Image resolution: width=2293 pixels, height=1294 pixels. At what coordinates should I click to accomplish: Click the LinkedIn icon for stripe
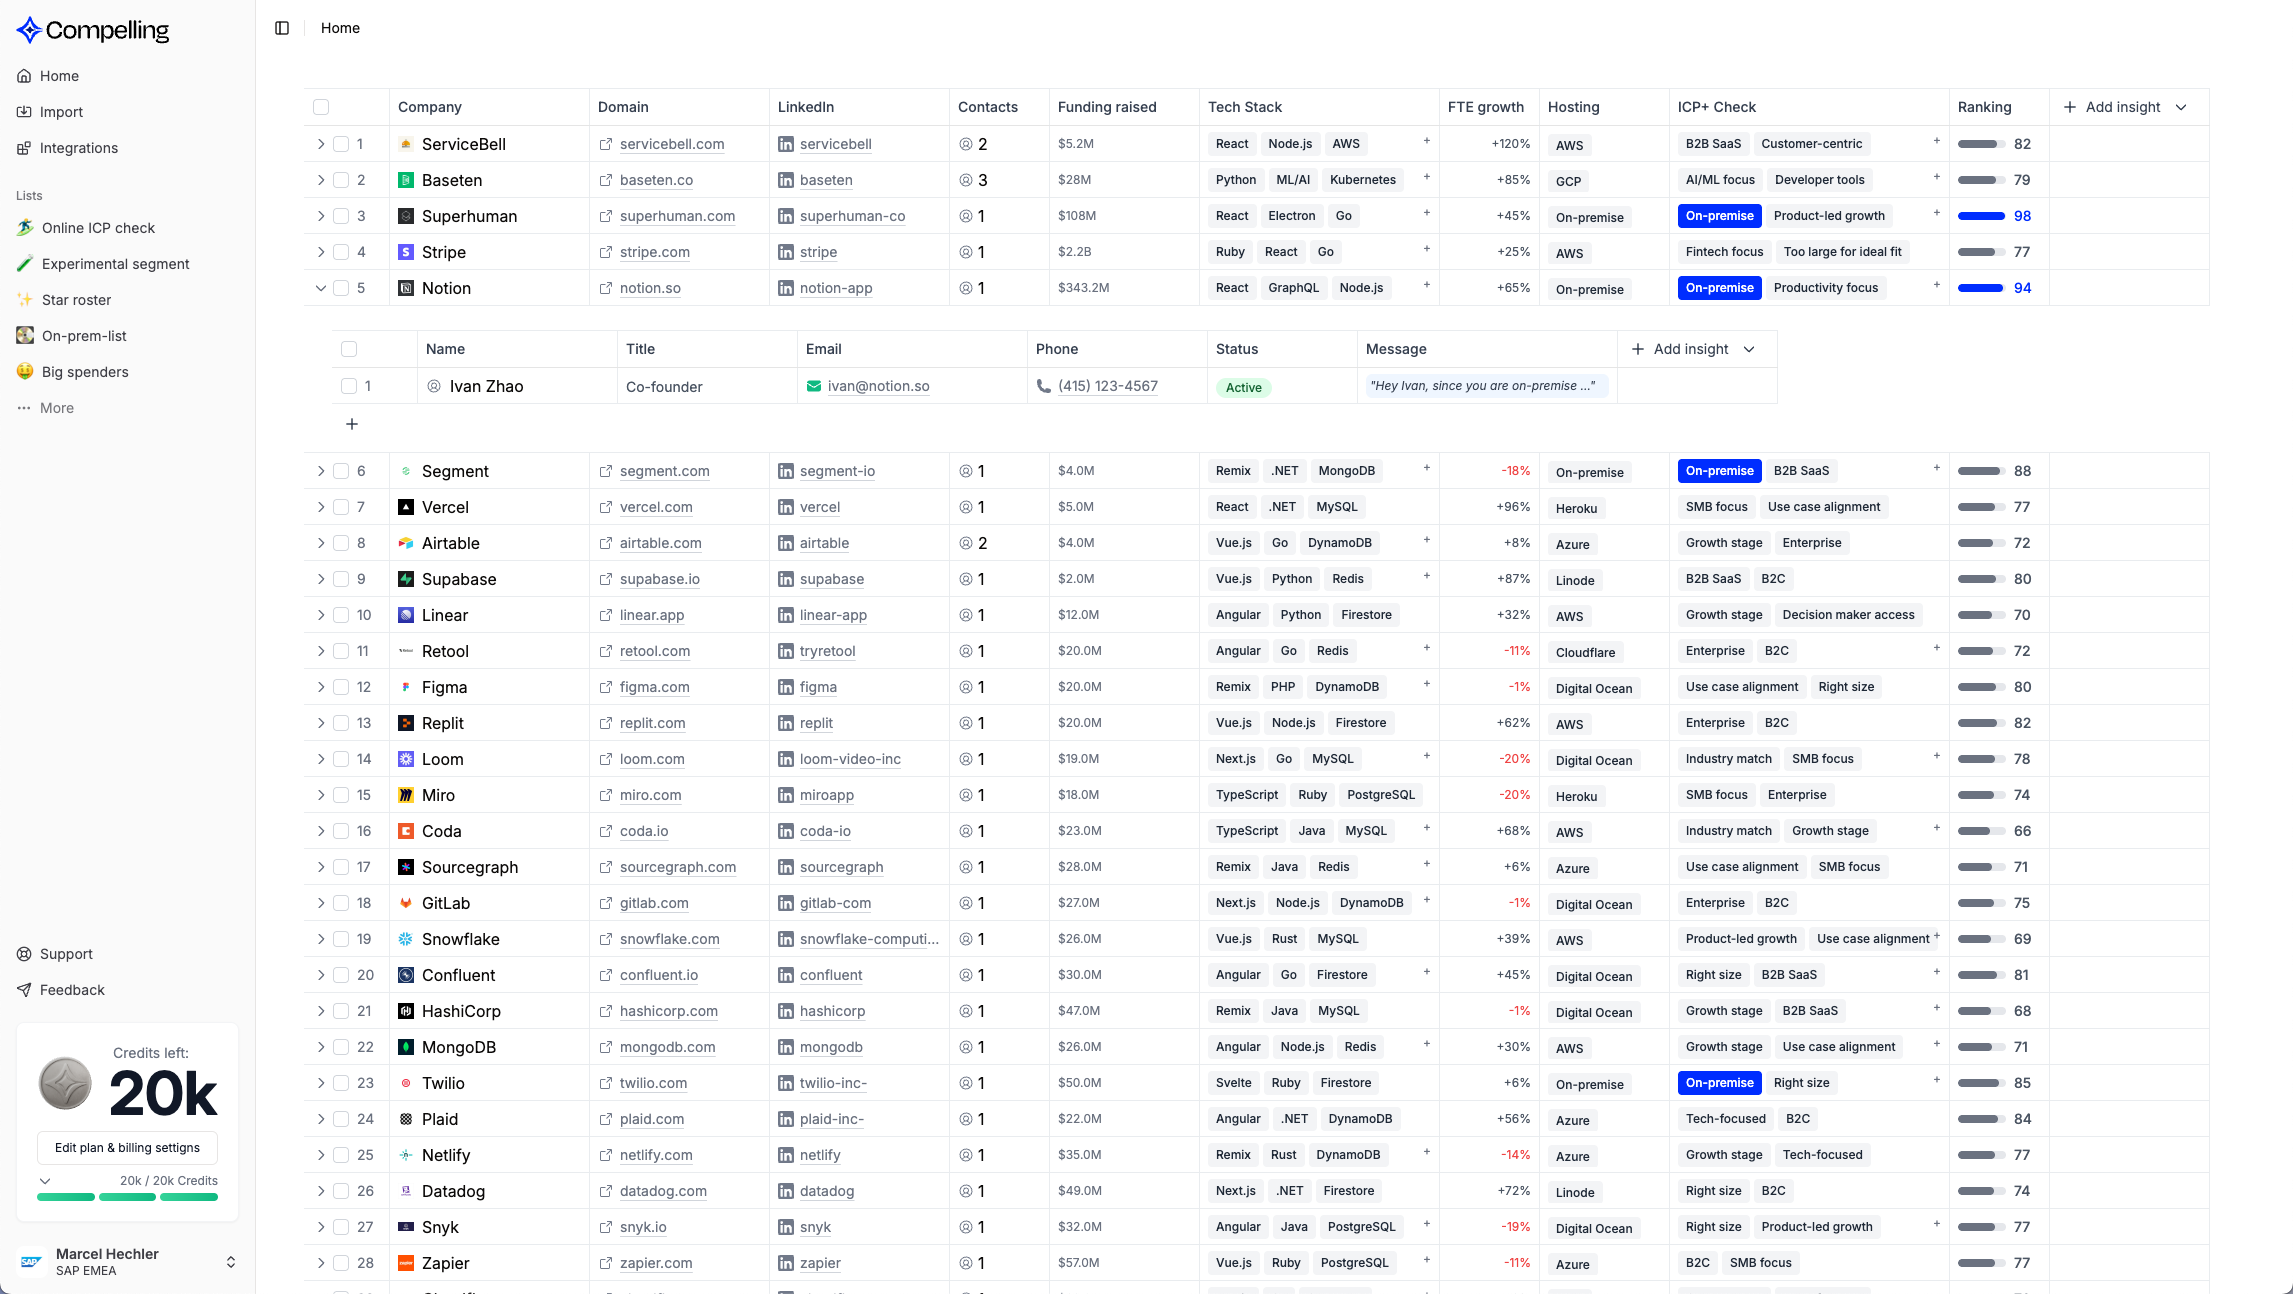[x=786, y=252]
